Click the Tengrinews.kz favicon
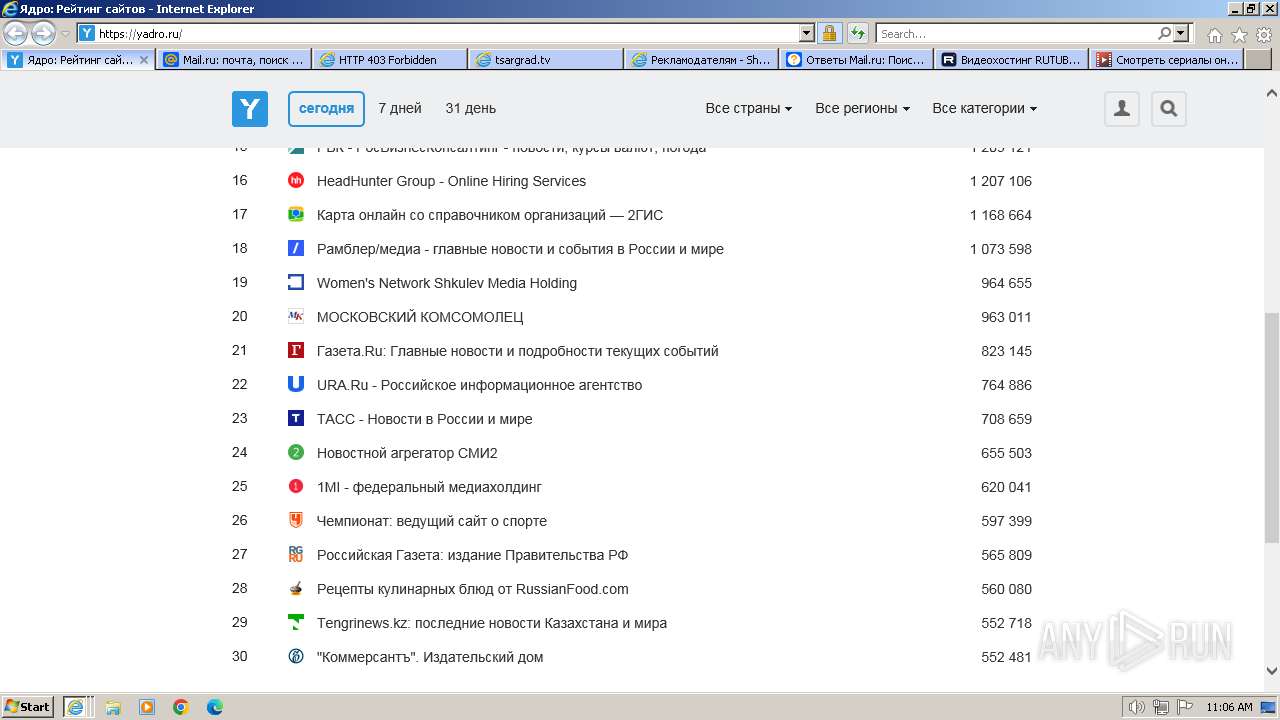Viewport: 1280px width, 720px height. [x=296, y=623]
